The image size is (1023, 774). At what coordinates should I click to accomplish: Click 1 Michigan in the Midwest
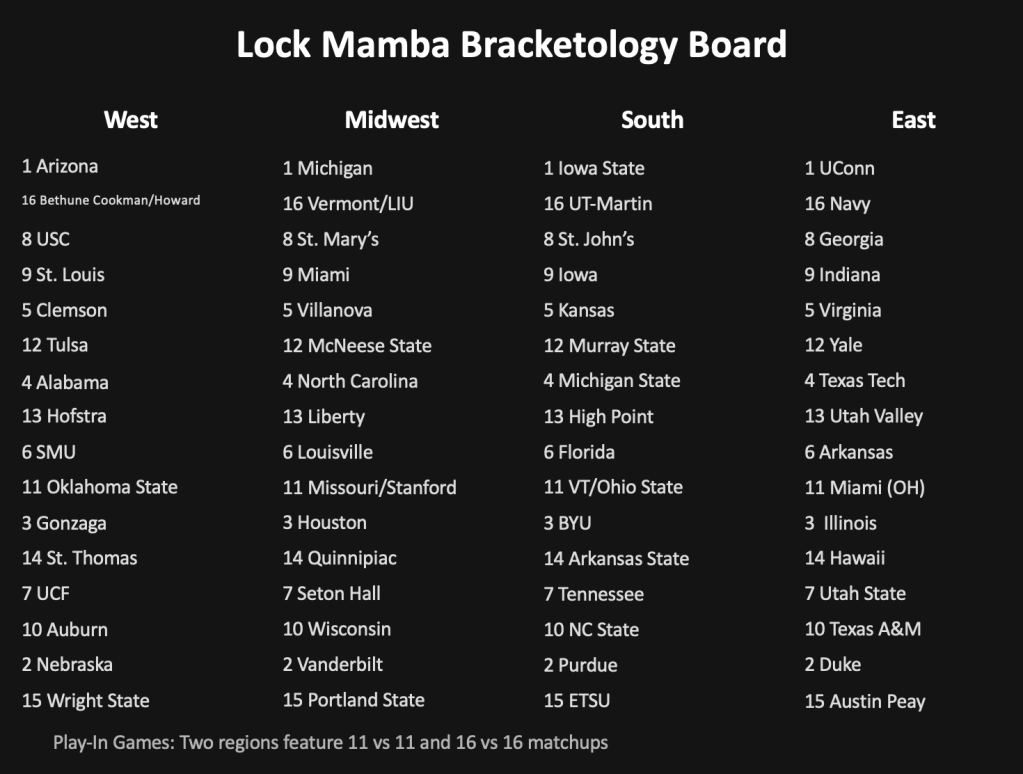327,168
